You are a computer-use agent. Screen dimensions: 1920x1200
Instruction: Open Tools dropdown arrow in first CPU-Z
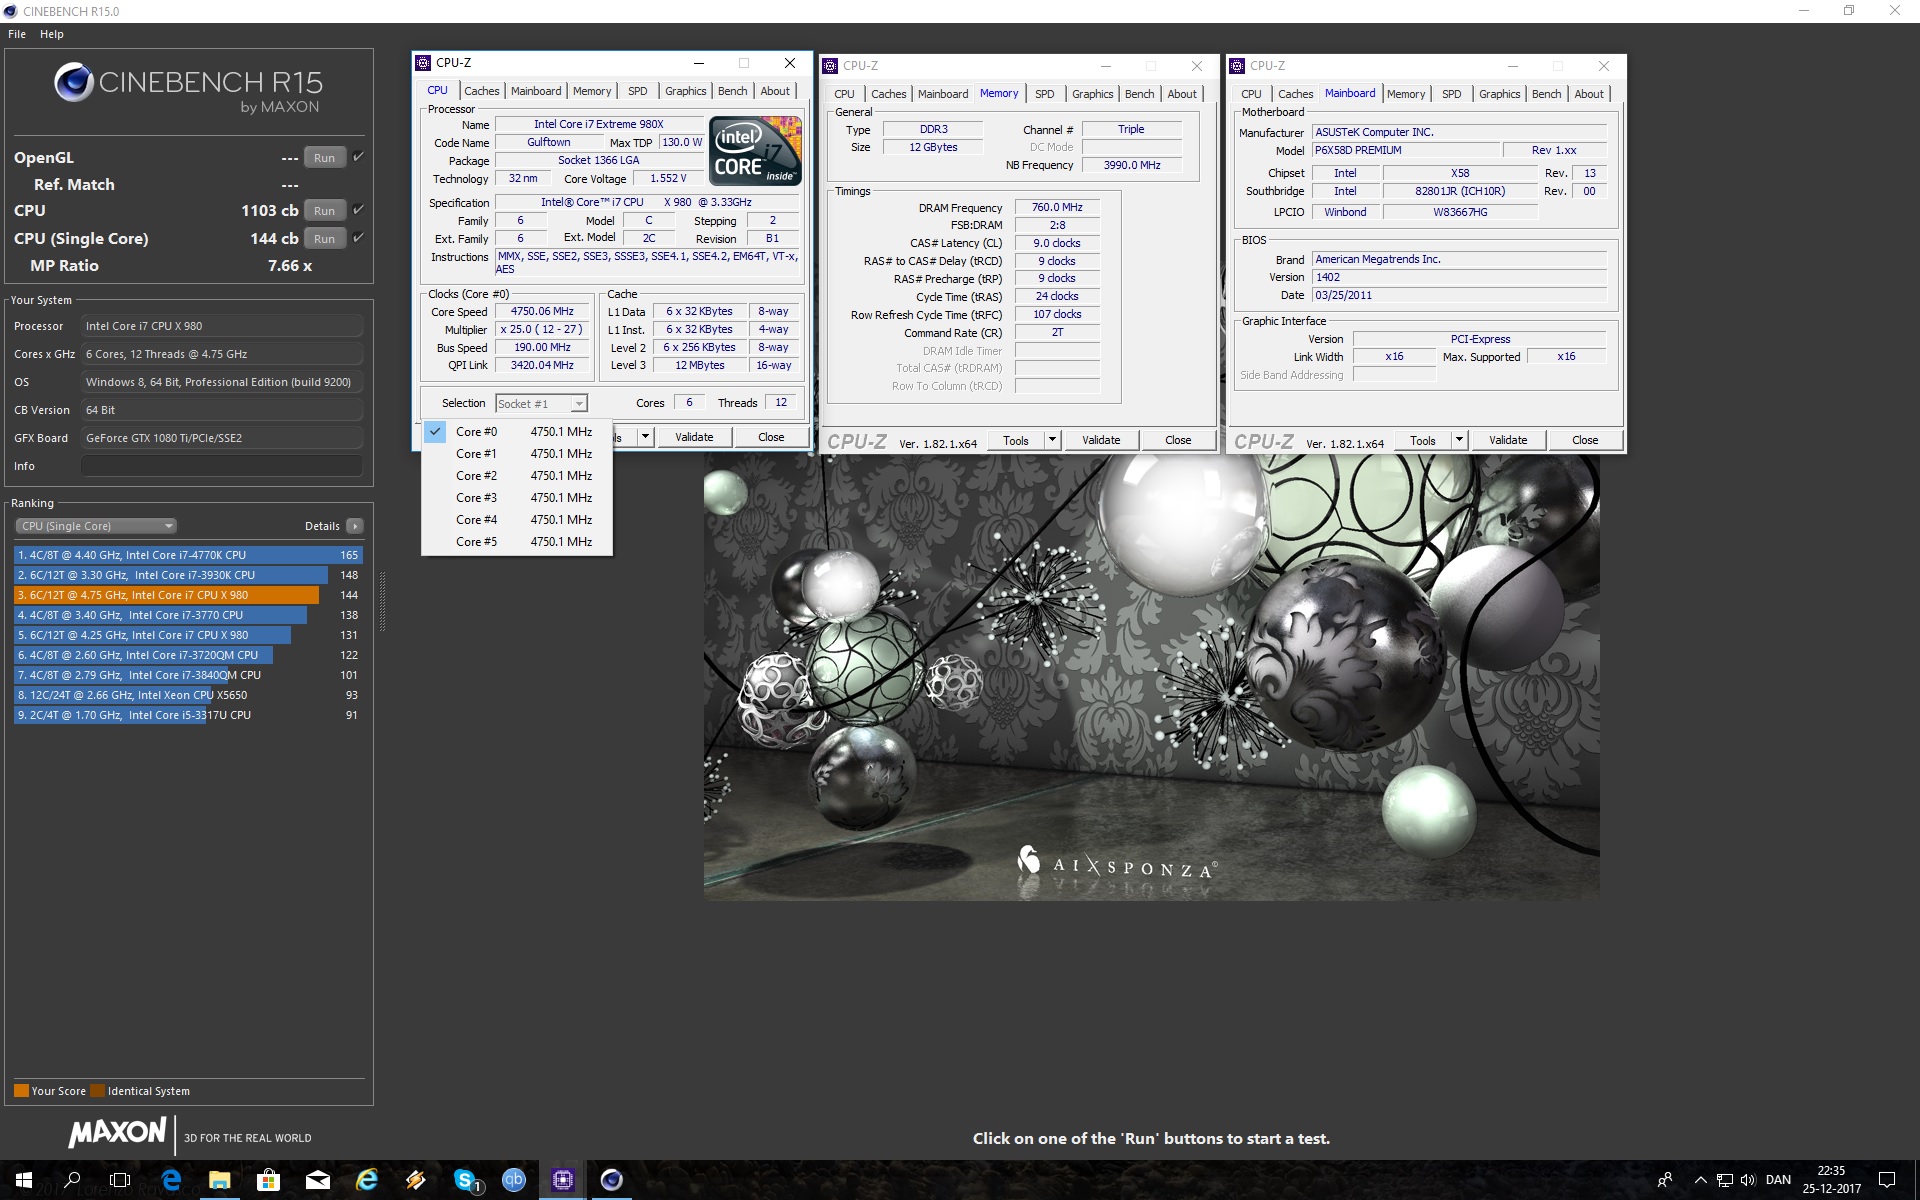click(x=646, y=437)
